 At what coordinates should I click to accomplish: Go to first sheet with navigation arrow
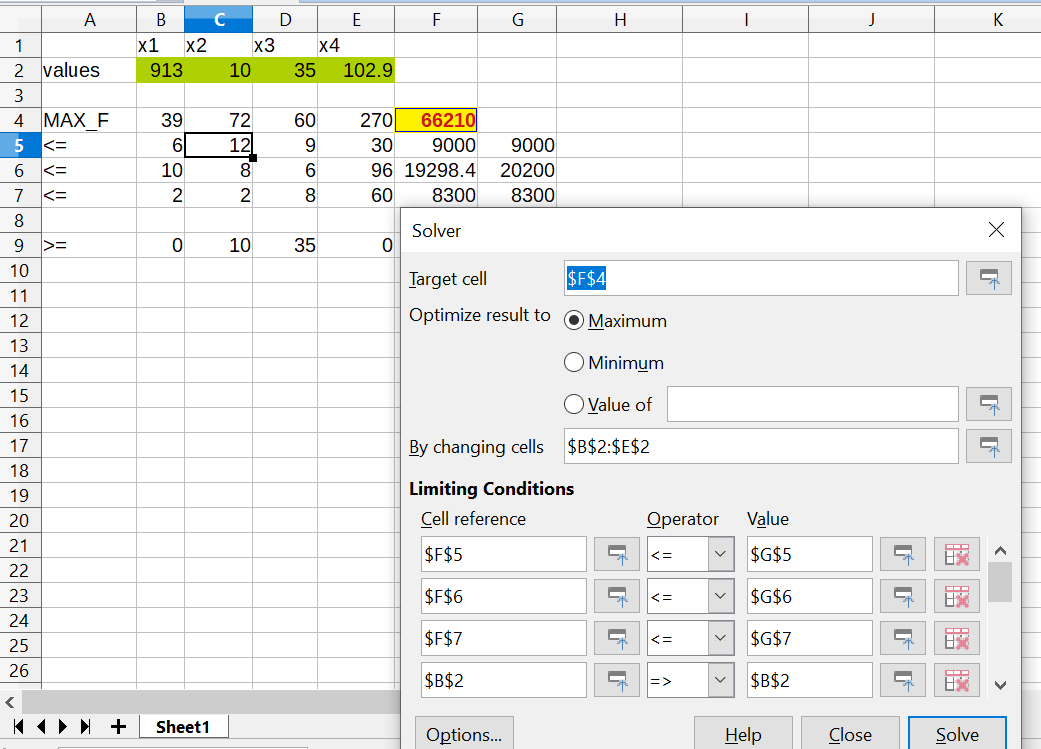[19, 726]
